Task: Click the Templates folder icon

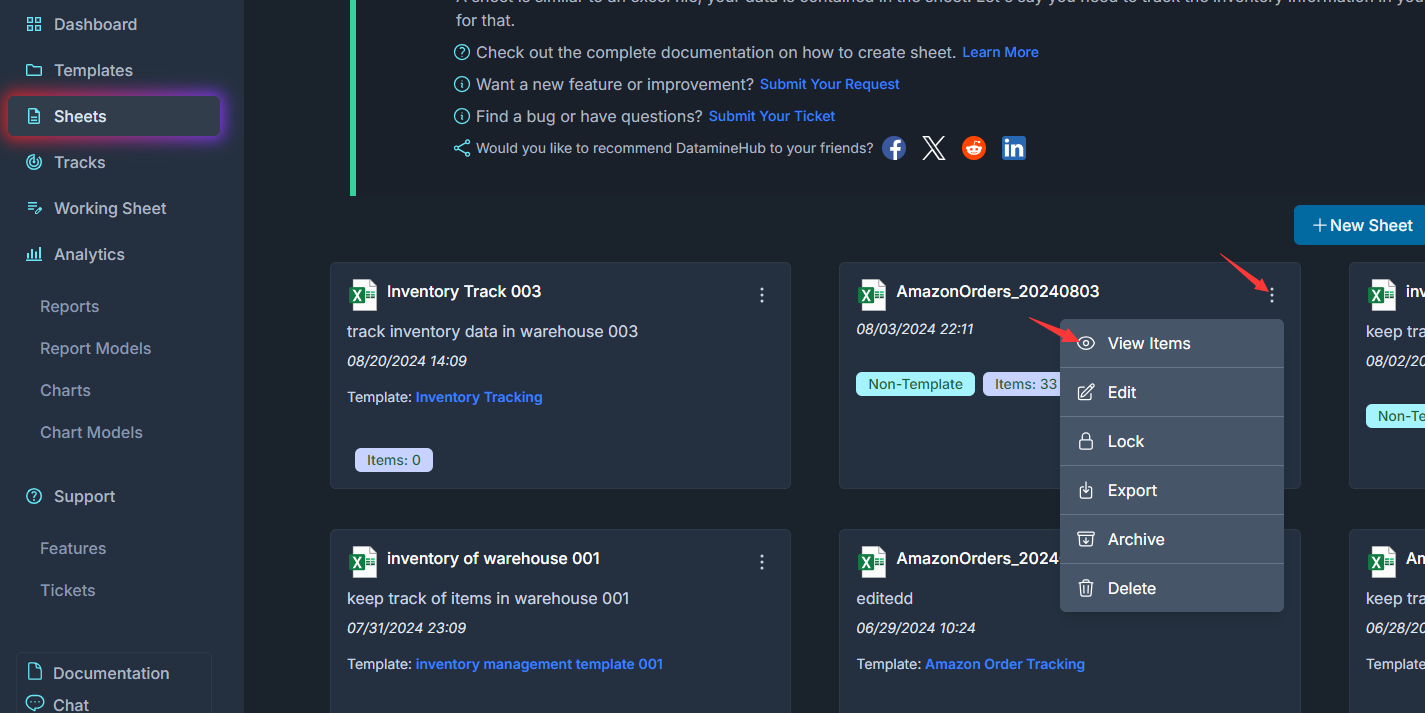Action: 34,70
